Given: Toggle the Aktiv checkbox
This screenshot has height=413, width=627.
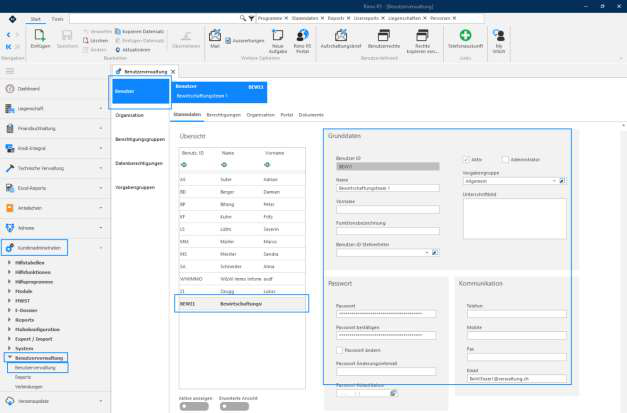Looking at the screenshot, I should [x=466, y=160].
